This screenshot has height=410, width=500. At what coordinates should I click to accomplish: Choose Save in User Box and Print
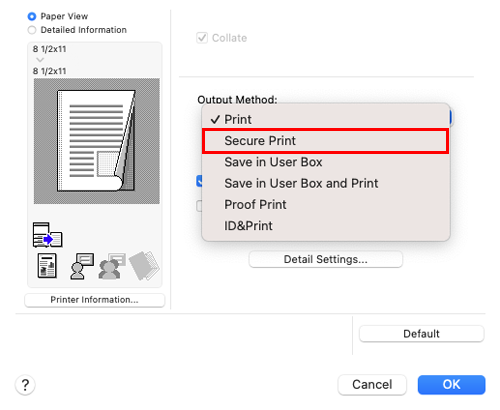[326, 183]
